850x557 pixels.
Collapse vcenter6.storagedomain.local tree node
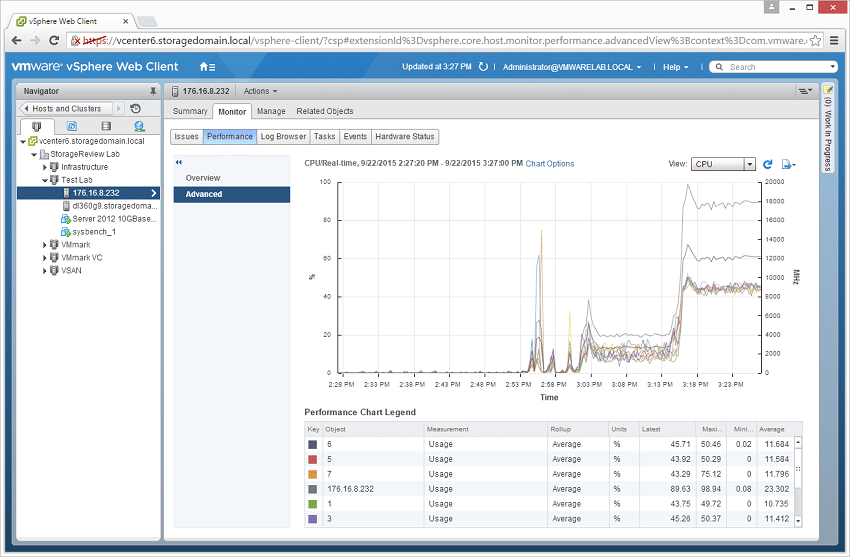point(23,141)
